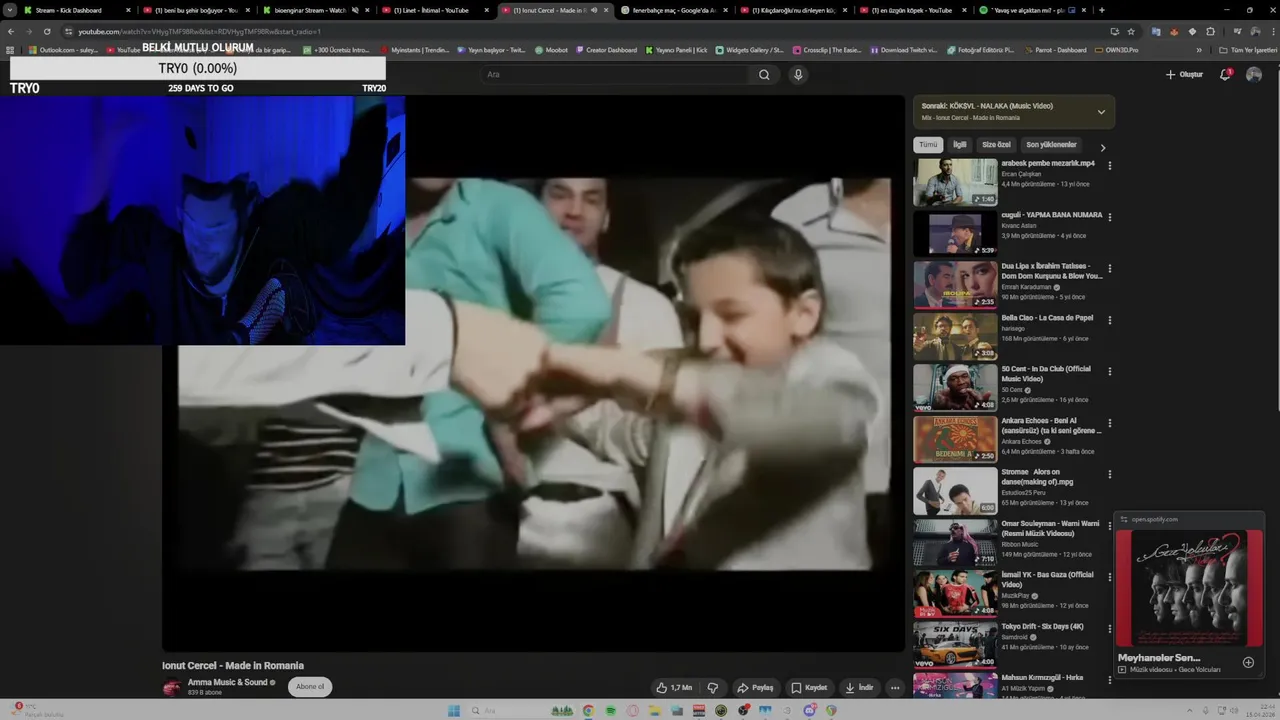1280x720 pixels.
Task: Open a new browser tab with plus
Action: [1102, 10]
